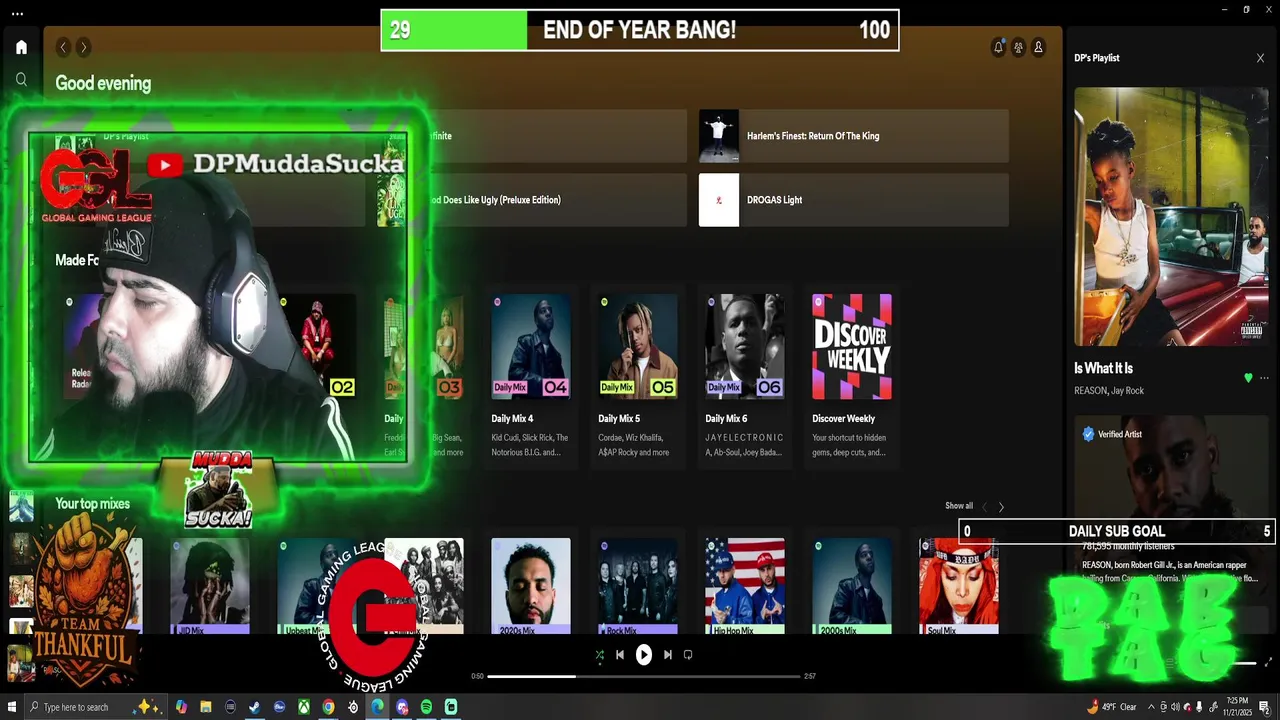Click Show all for Your top mixes
1280x720 pixels.
tap(959, 506)
